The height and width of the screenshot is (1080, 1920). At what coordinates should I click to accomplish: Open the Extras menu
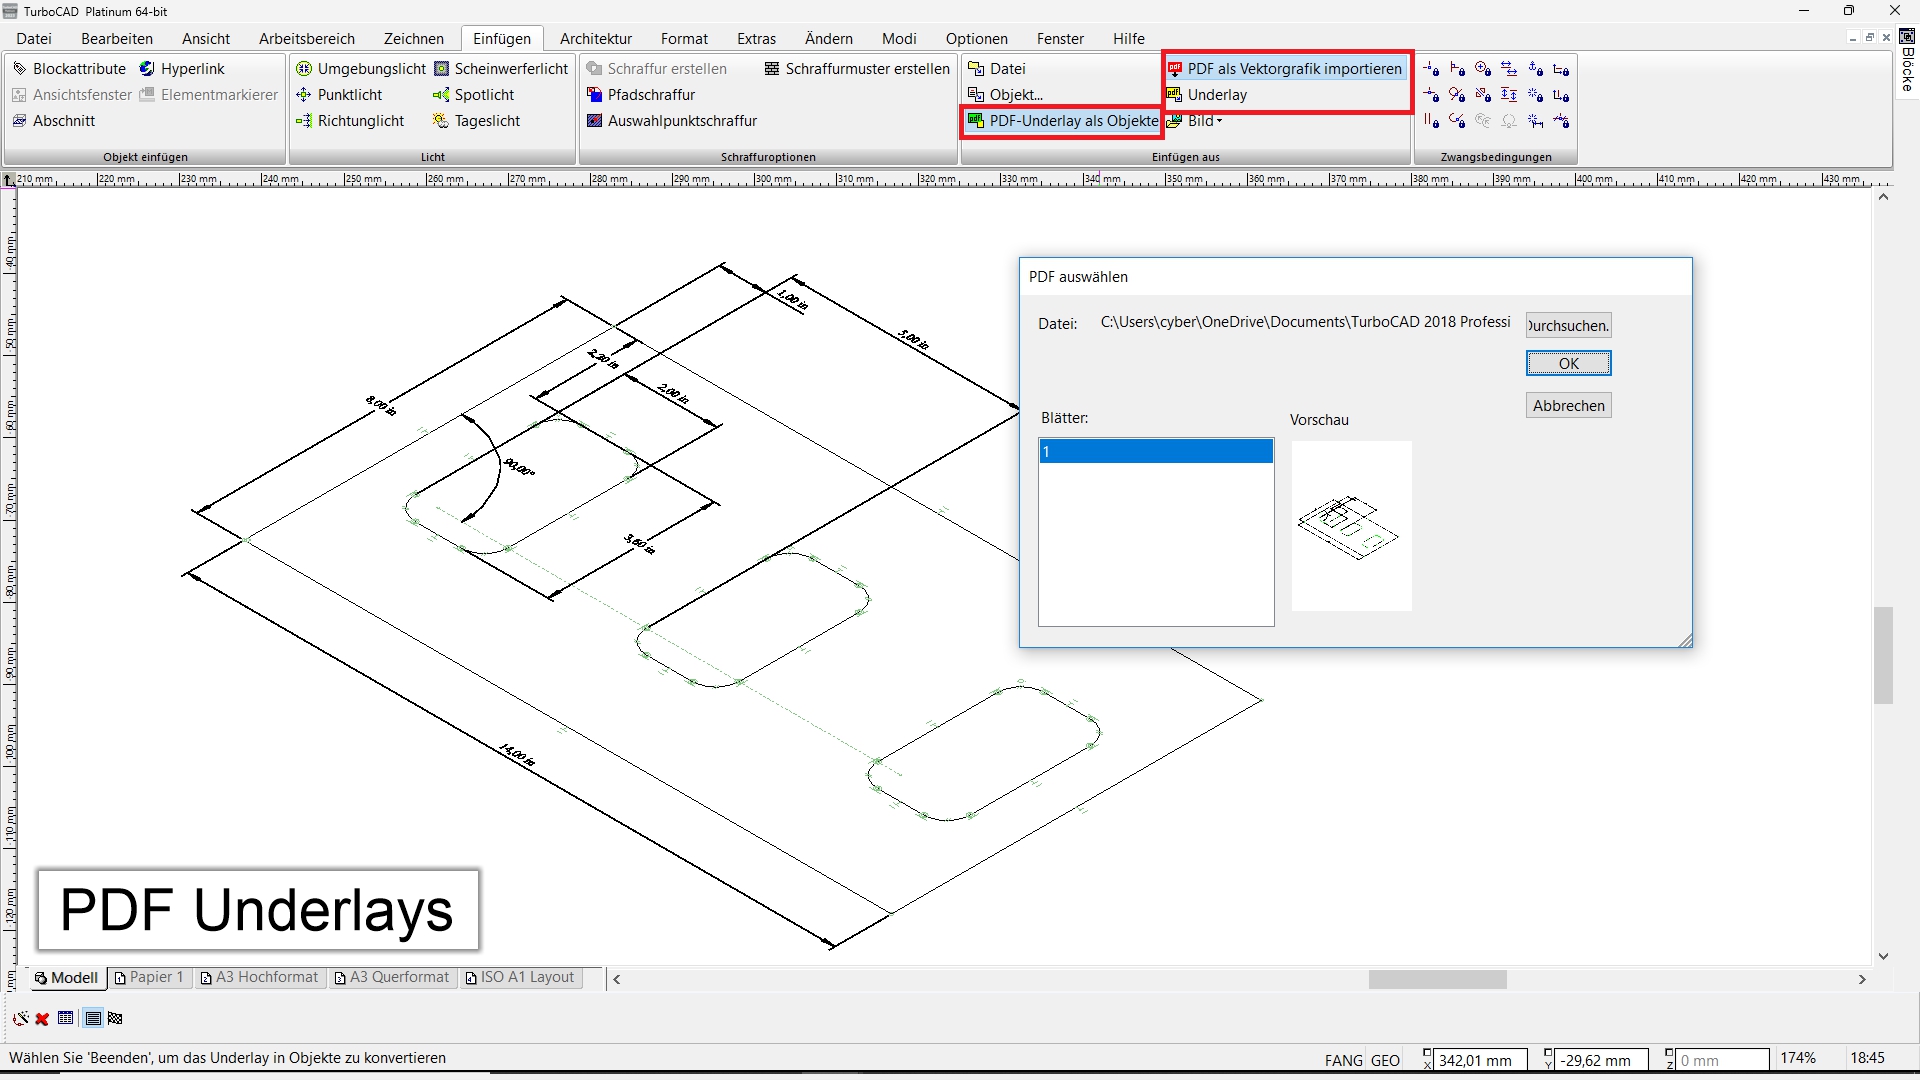coord(756,39)
